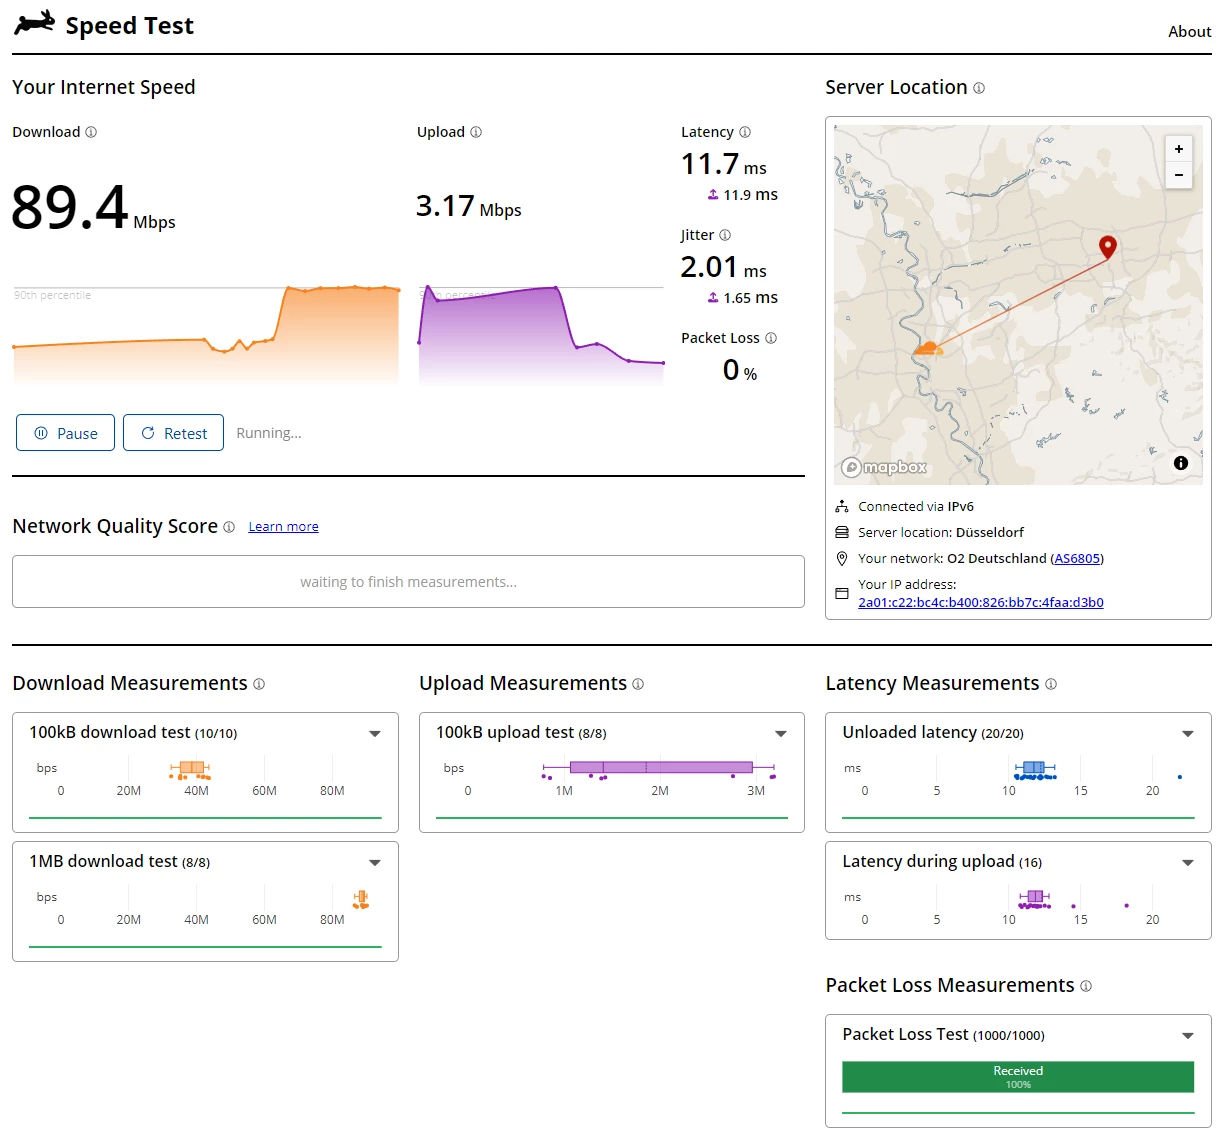1220x1138 pixels.
Task: Click info icon beside Server Location heading
Action: 979,88
